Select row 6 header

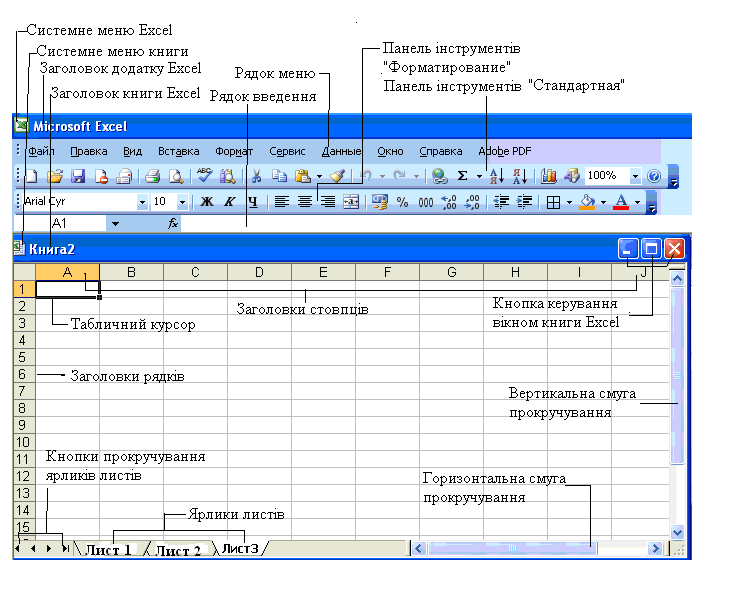pyautogui.click(x=22, y=374)
